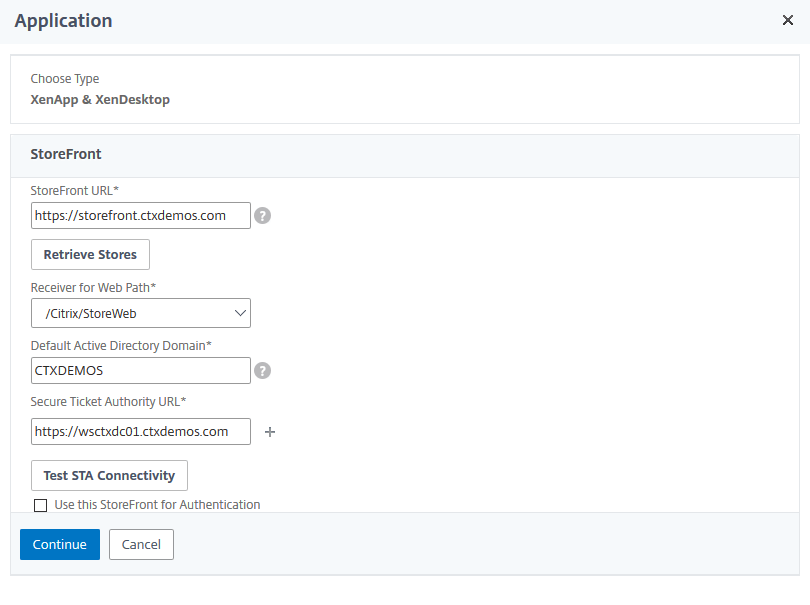Open help for StoreFront URL field

pos(263,215)
